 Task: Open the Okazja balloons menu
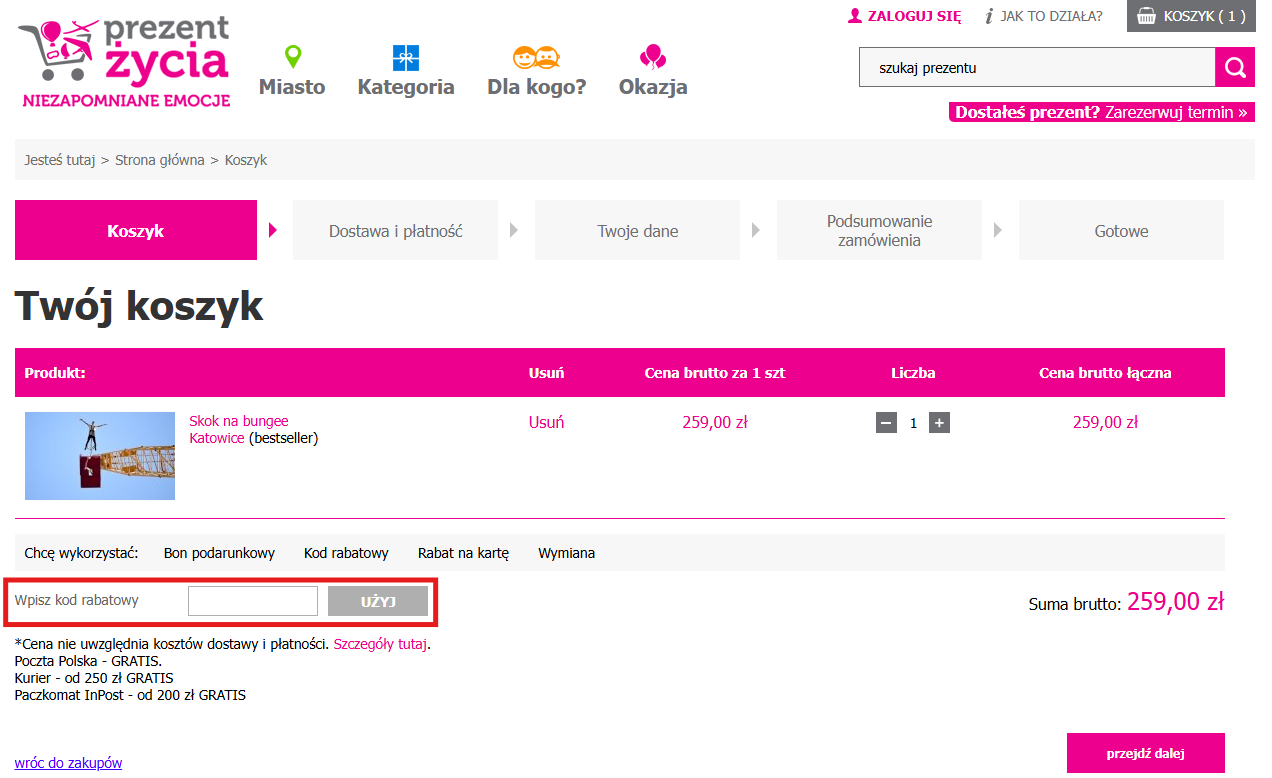pyautogui.click(x=653, y=72)
